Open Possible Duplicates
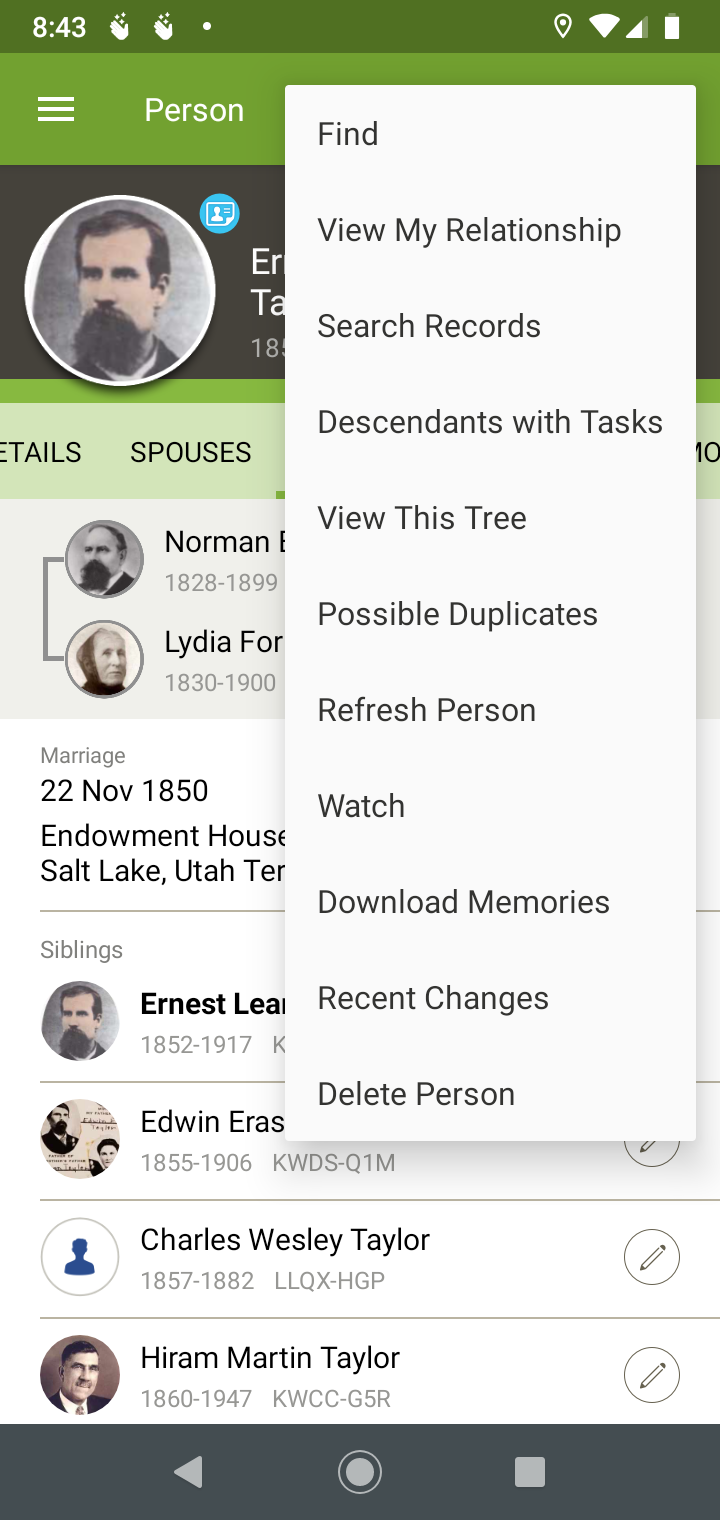 click(458, 614)
